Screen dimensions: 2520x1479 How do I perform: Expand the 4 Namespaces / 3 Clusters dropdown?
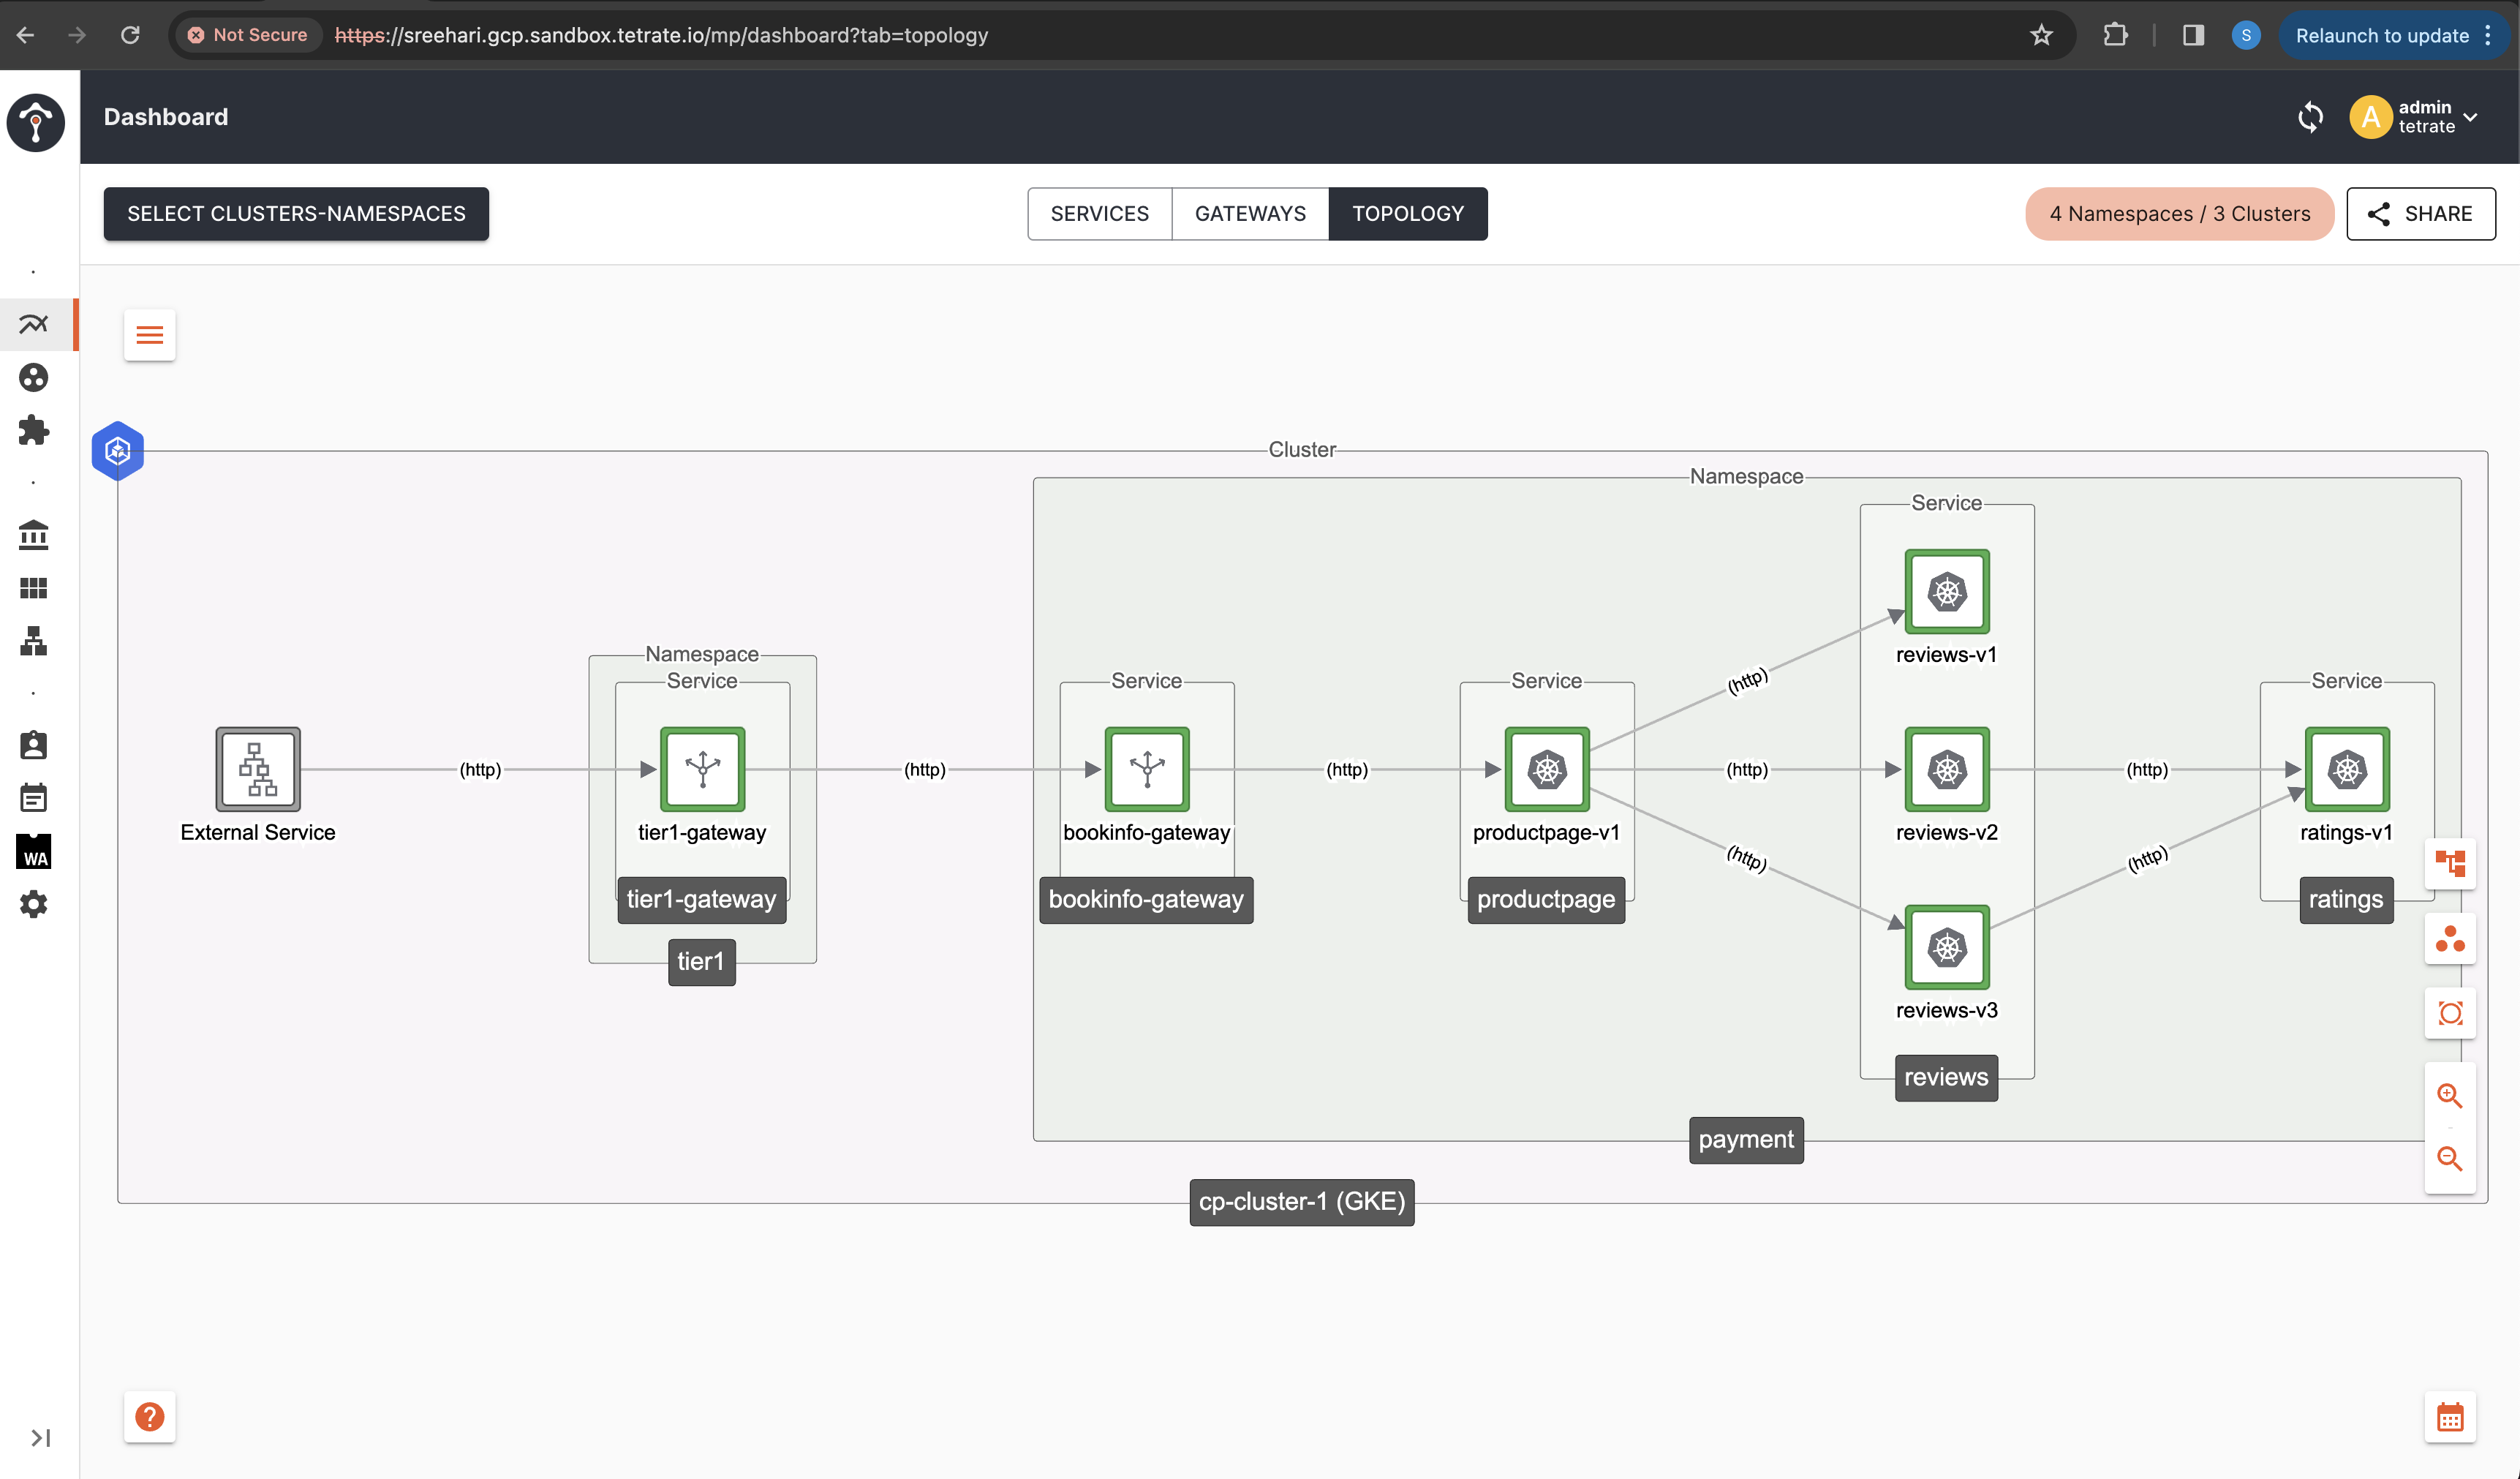point(2178,213)
